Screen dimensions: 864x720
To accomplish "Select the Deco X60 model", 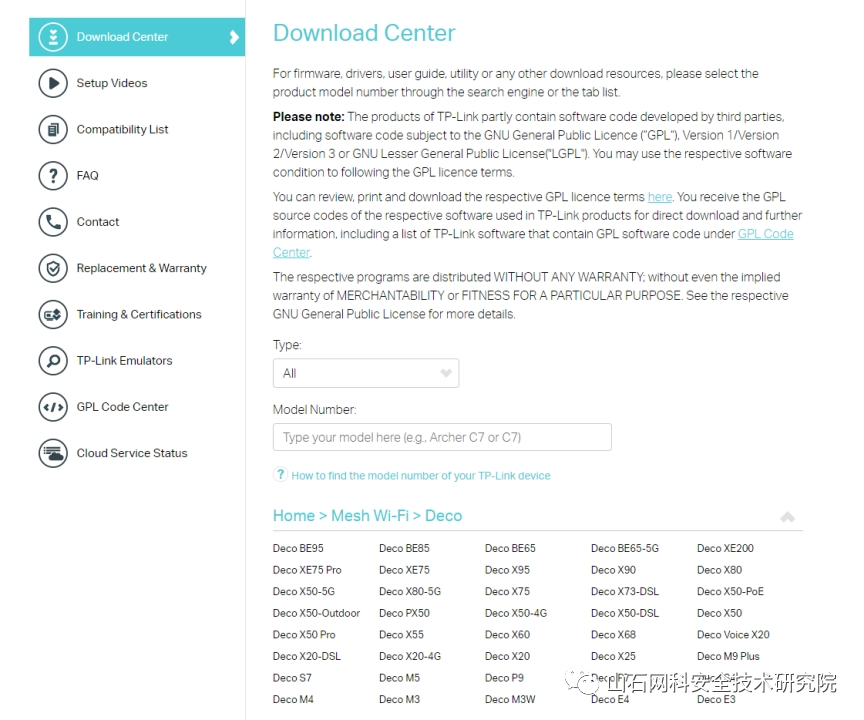I will [x=507, y=635].
